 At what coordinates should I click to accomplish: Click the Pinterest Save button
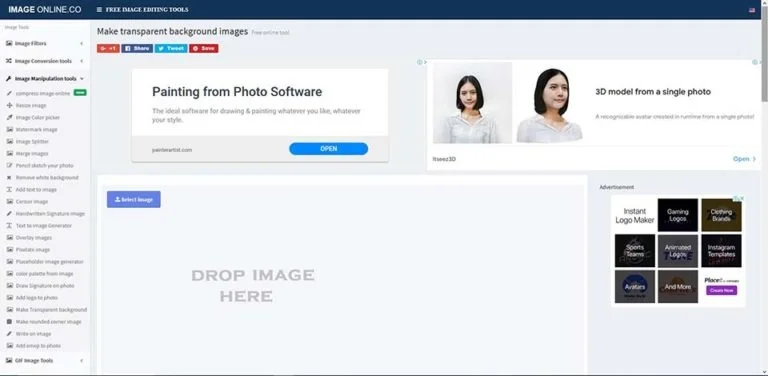pos(204,48)
